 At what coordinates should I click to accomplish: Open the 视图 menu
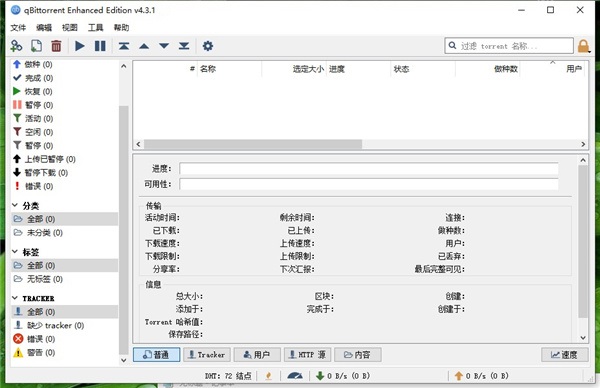(x=70, y=28)
